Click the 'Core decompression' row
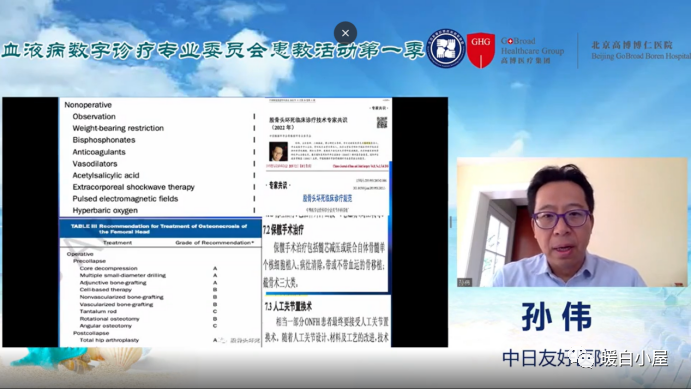The image size is (691, 389). [149, 268]
